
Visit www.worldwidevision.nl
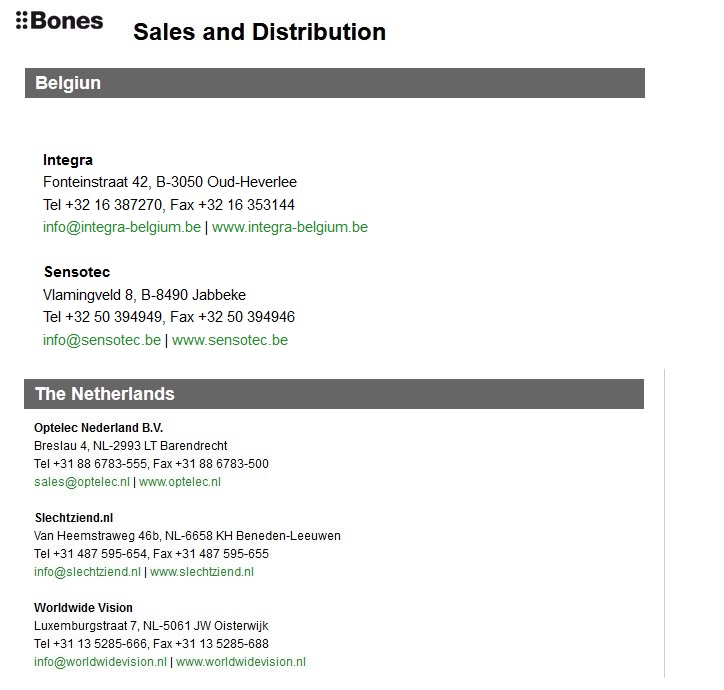pyautogui.click(x=241, y=662)
